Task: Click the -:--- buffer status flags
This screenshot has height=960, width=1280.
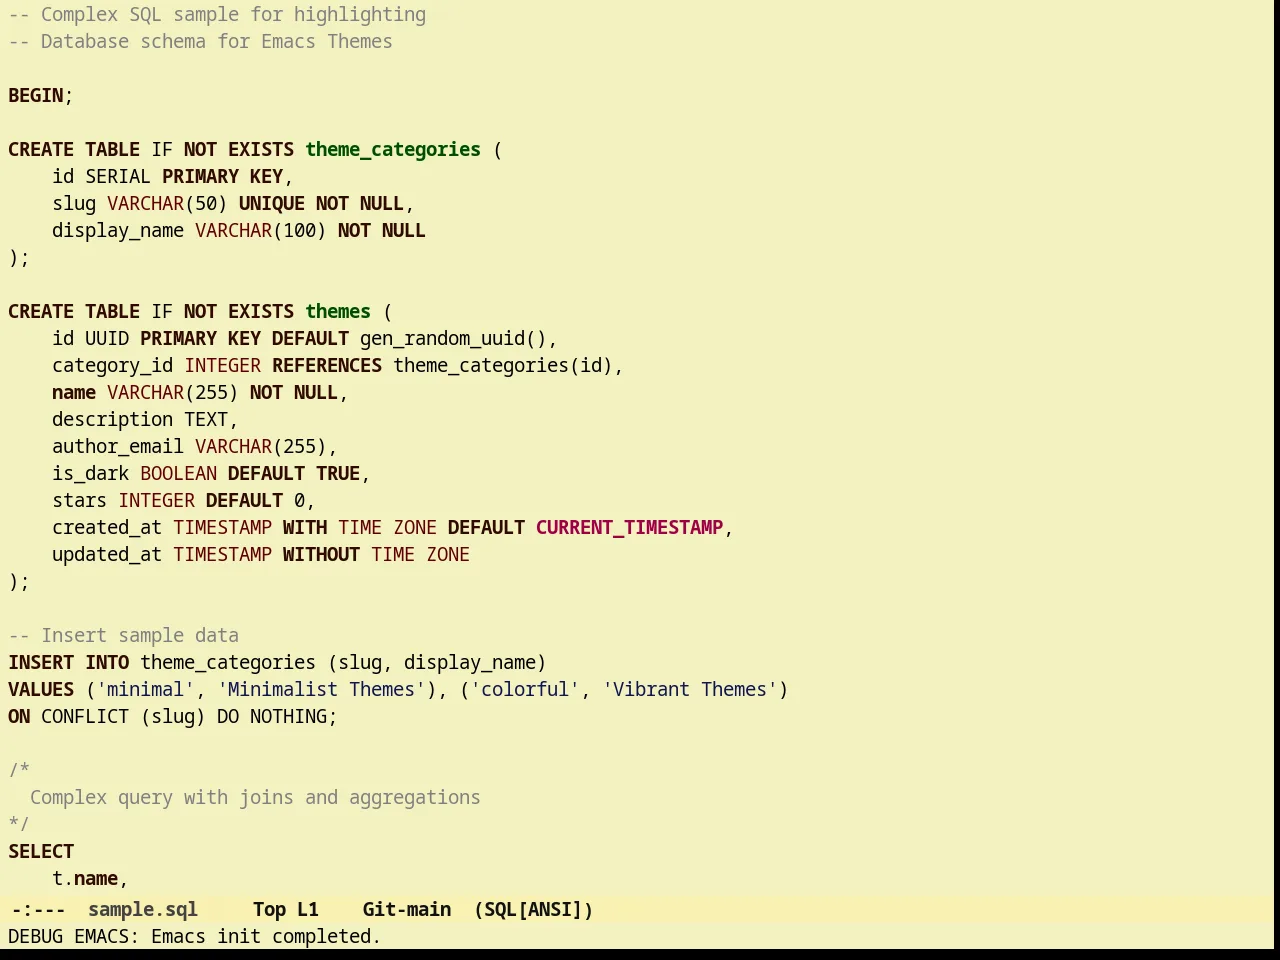Action: coord(38,910)
